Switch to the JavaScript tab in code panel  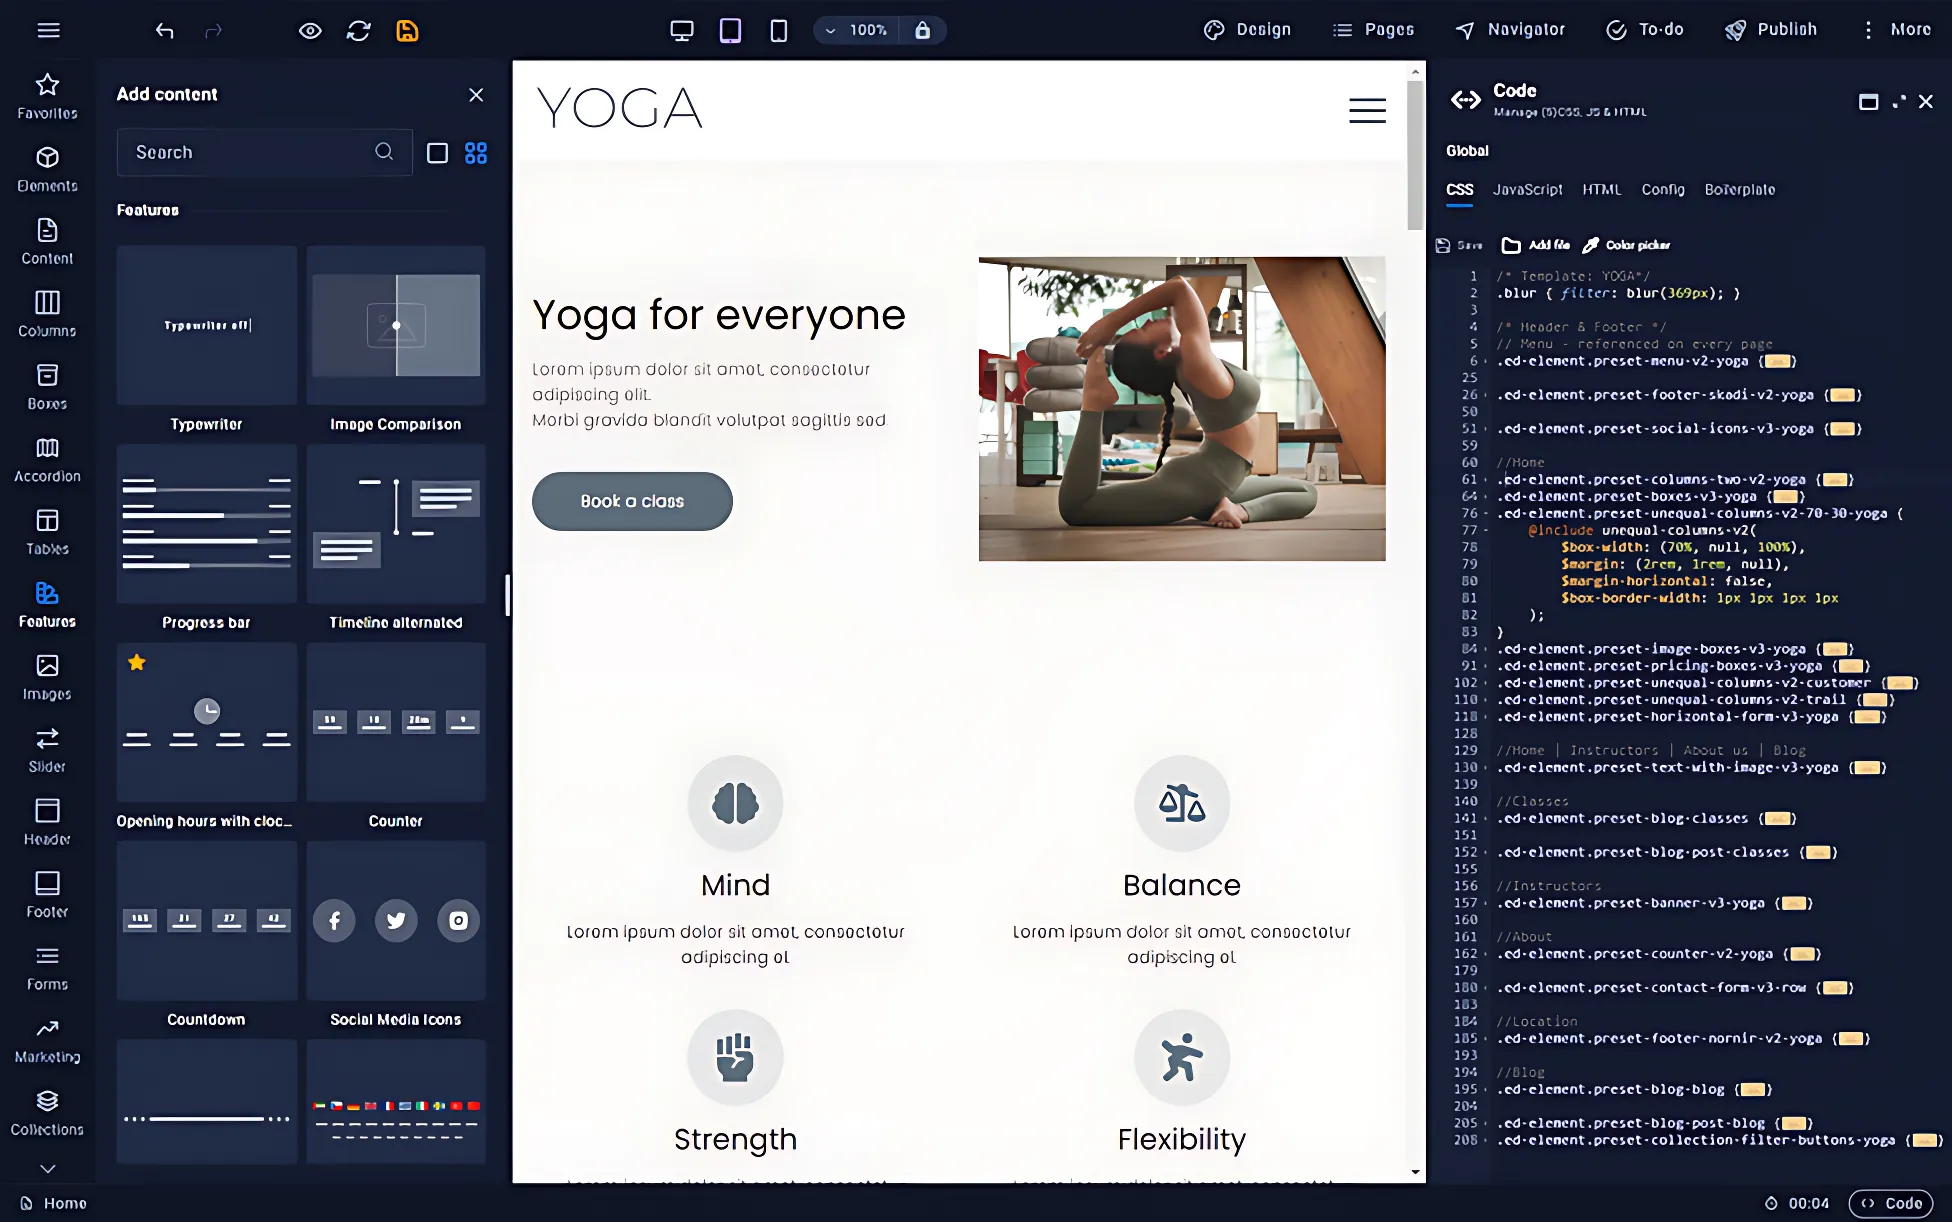tap(1527, 189)
